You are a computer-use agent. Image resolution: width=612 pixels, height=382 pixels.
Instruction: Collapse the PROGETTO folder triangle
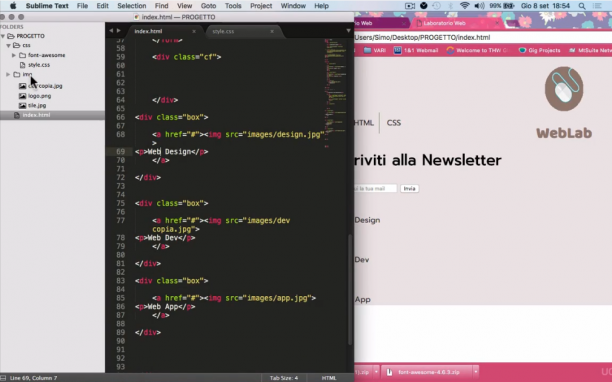coord(3,36)
